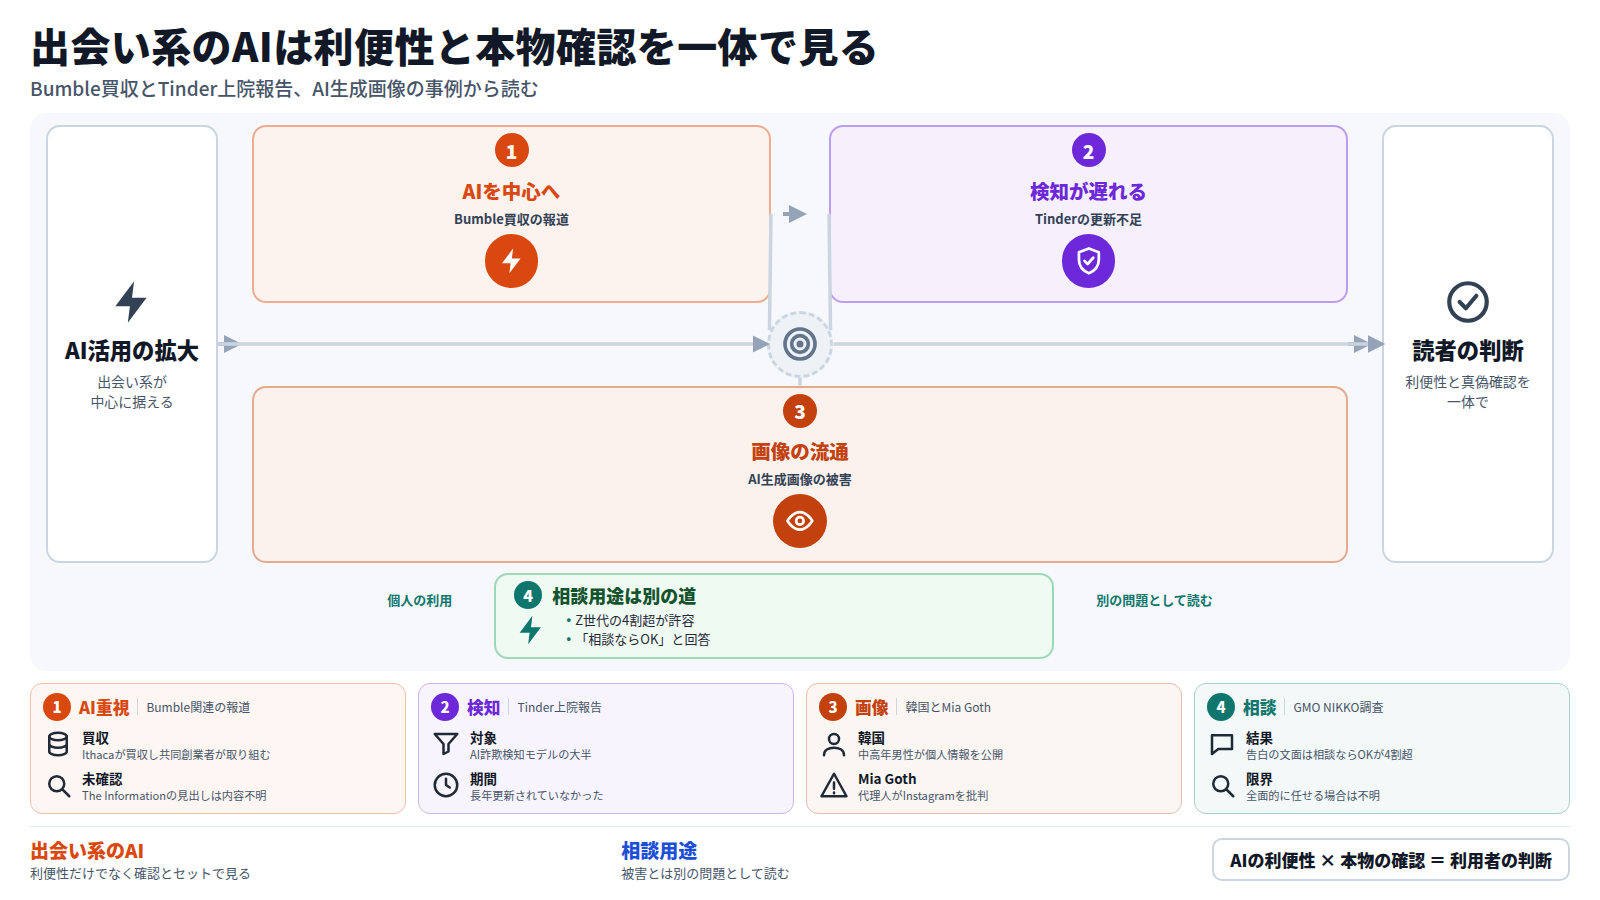
Task: Click the 画像の流通 heading
Action: 800,452
